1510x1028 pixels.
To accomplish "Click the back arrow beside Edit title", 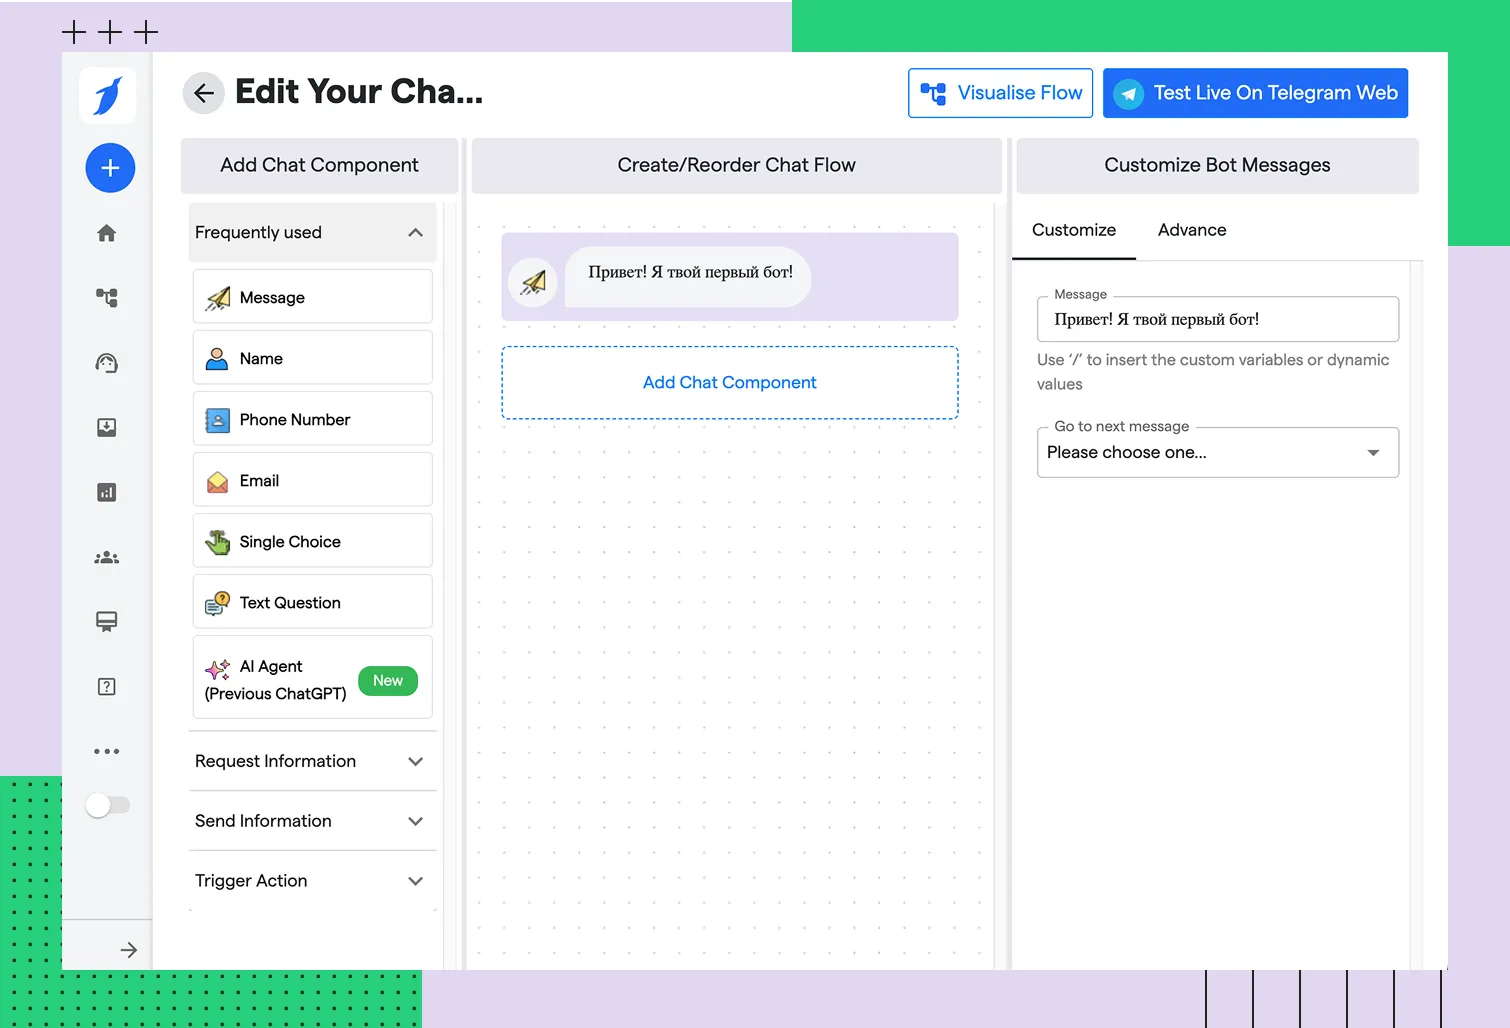I will (x=204, y=93).
